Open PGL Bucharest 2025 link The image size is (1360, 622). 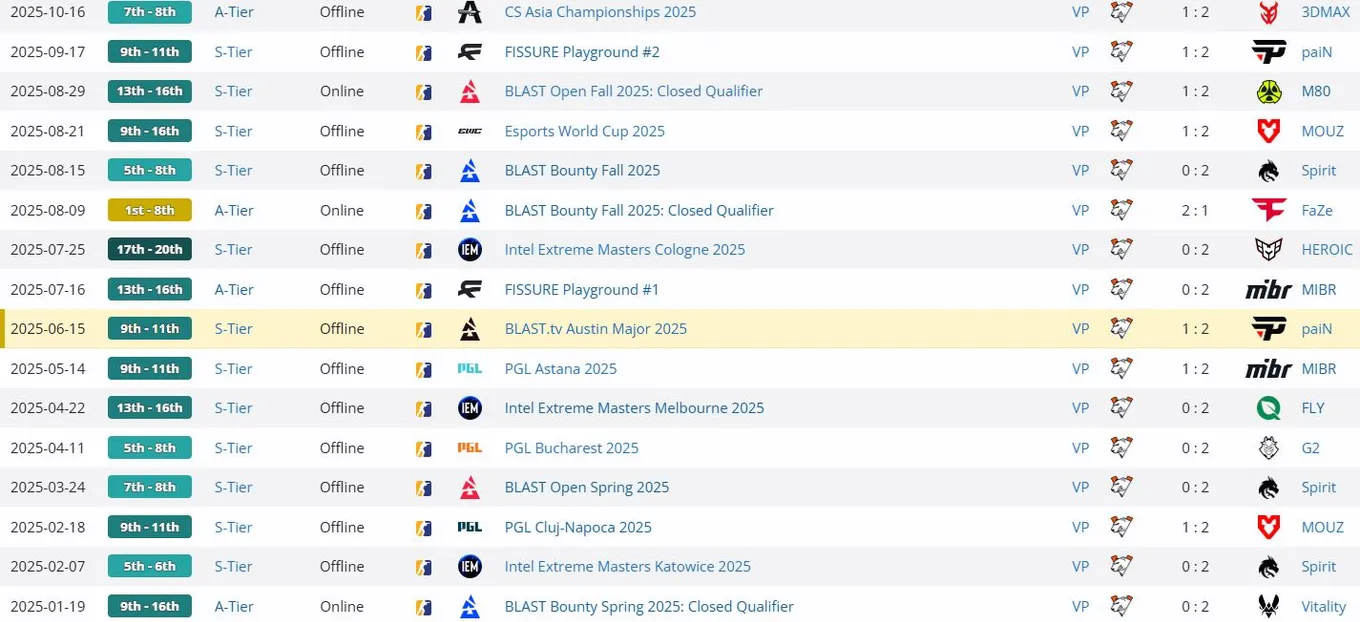572,448
